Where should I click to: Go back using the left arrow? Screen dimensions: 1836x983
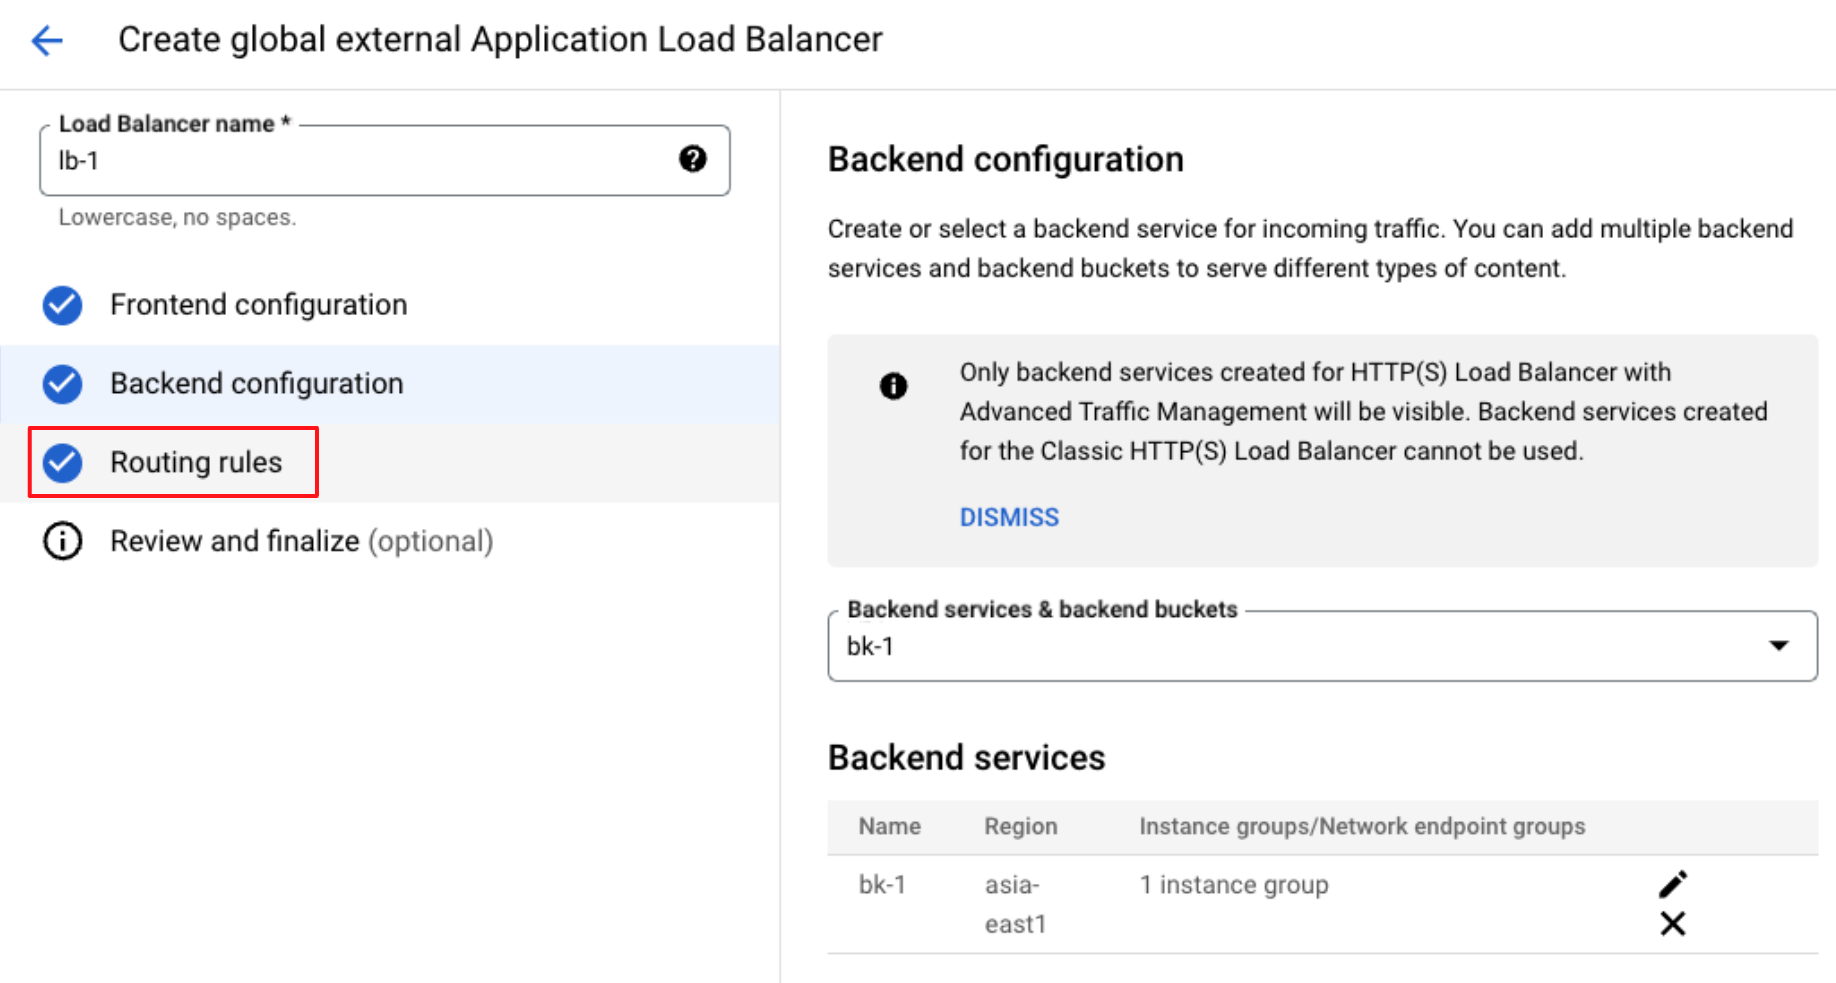47,40
